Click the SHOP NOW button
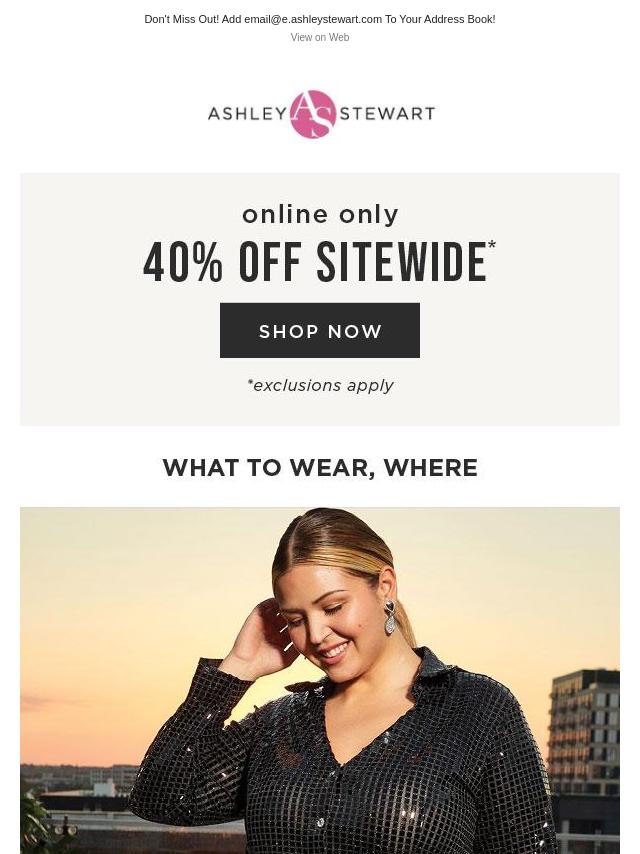 tap(320, 331)
